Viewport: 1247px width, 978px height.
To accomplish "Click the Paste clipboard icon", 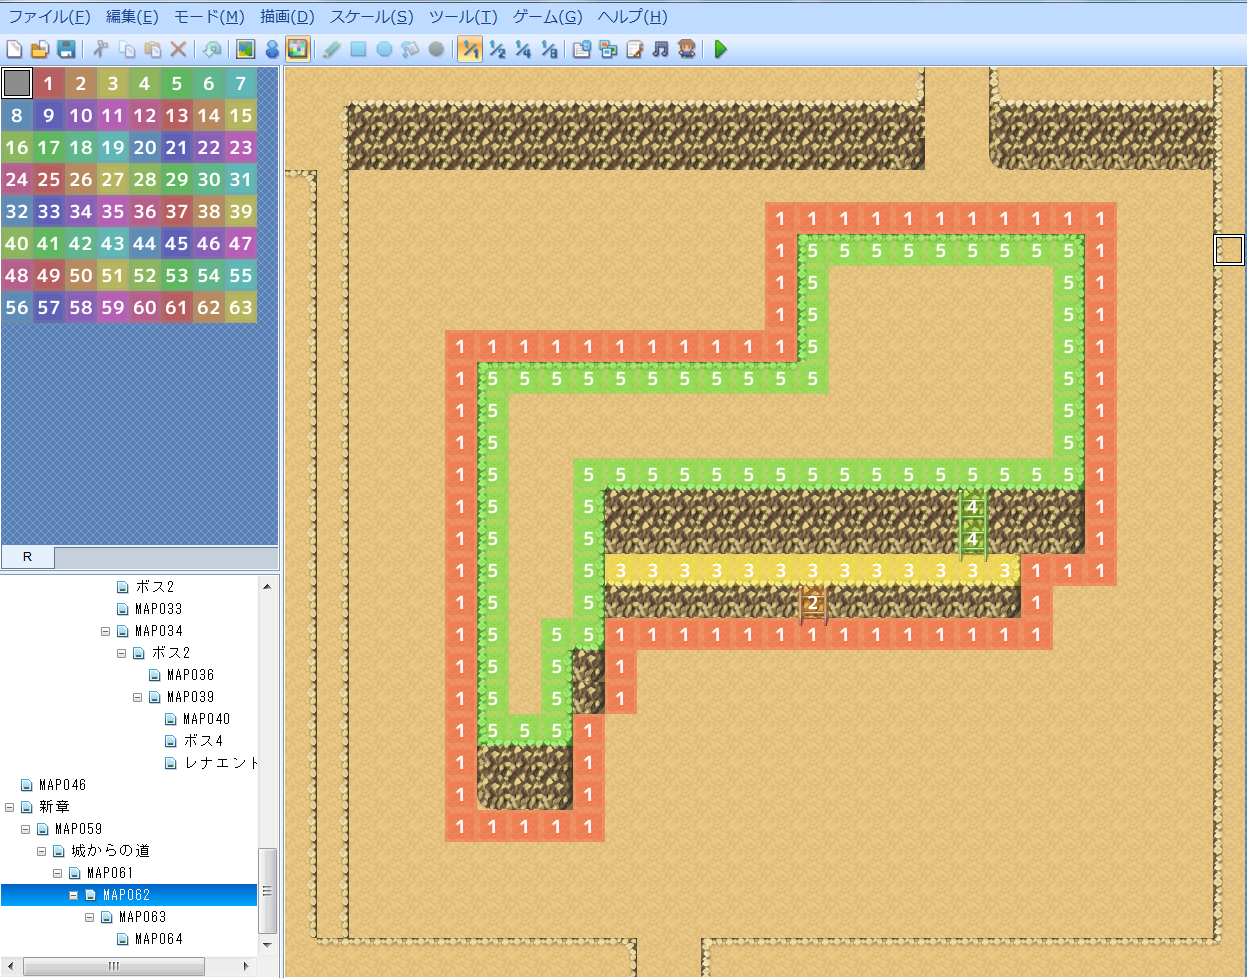I will coord(153,49).
